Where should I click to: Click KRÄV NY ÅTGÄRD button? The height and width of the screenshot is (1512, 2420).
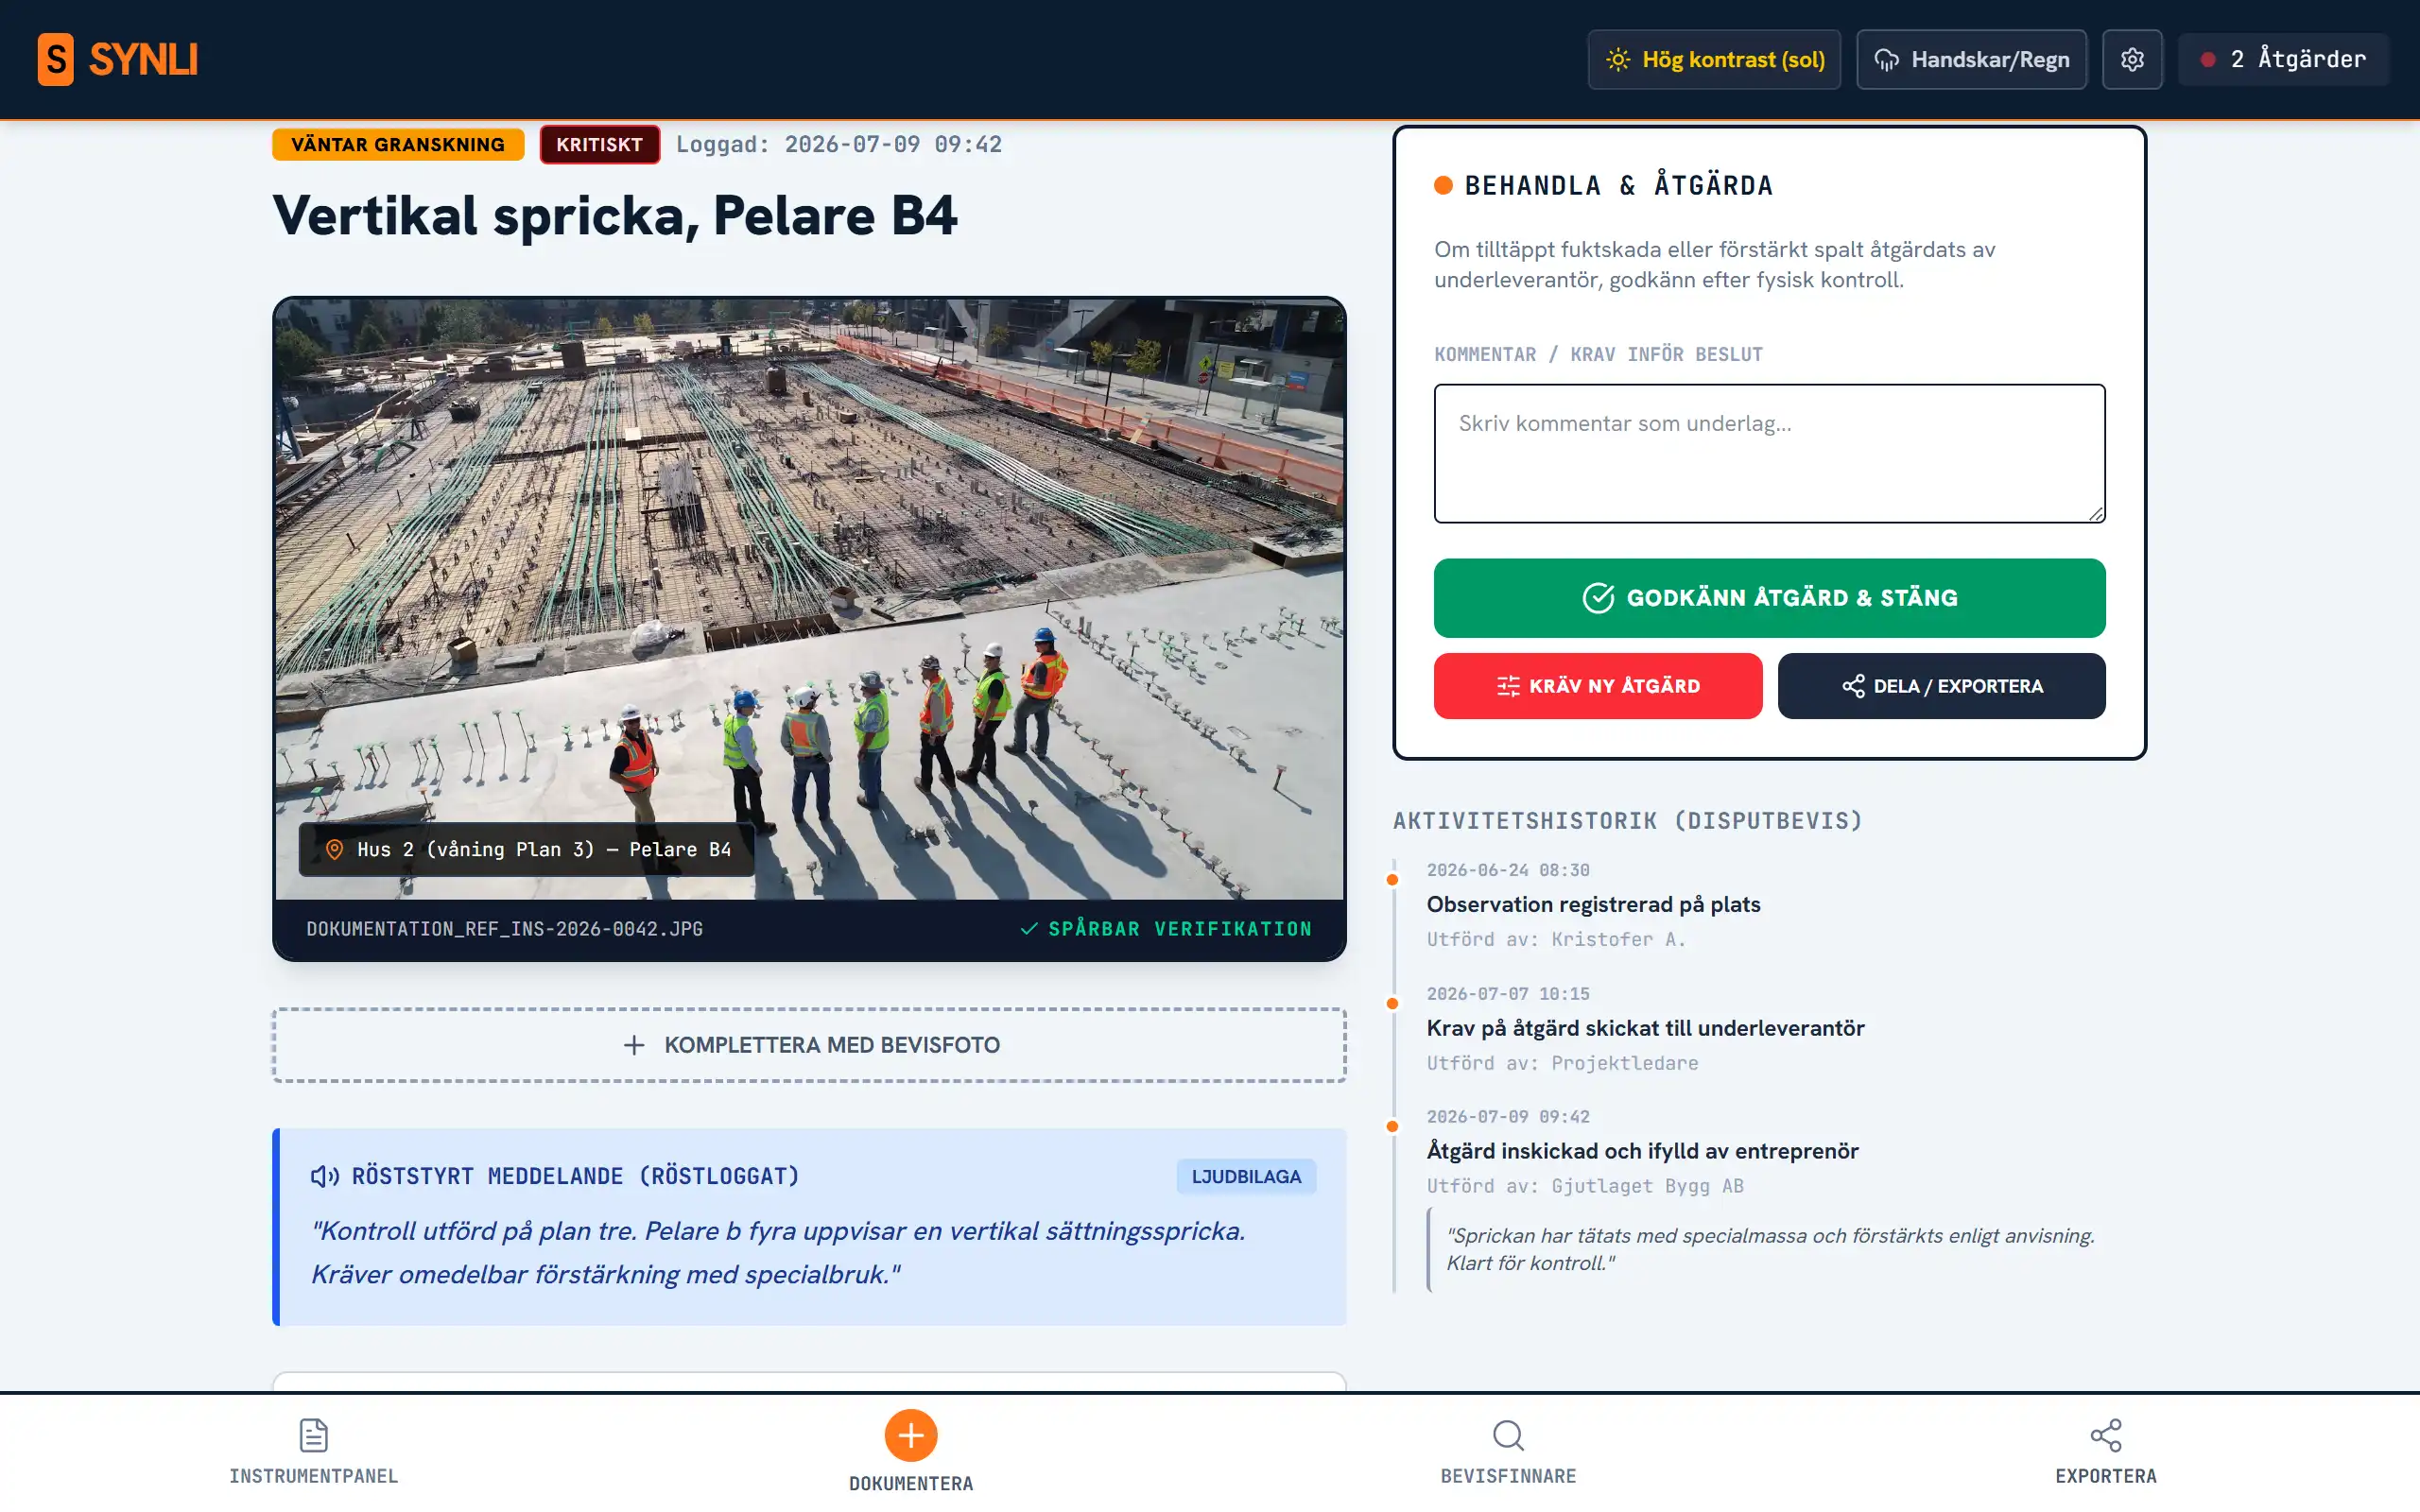click(x=1598, y=686)
